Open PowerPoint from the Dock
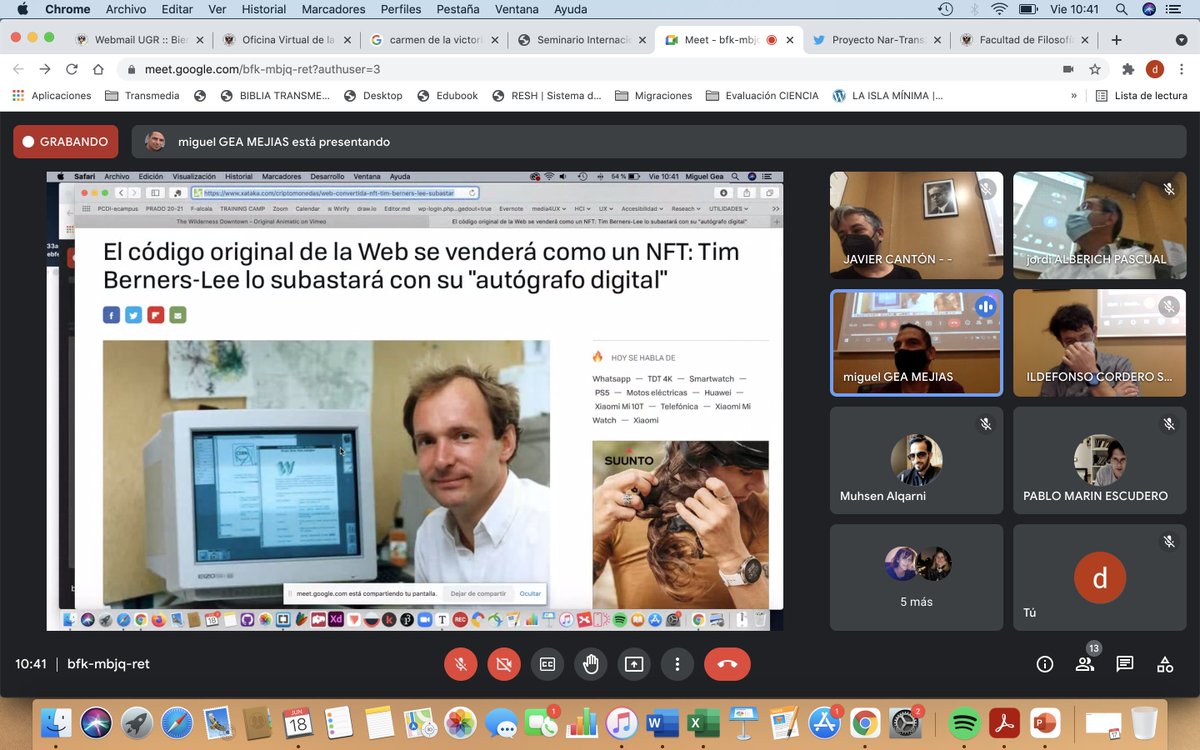 [x=1044, y=722]
